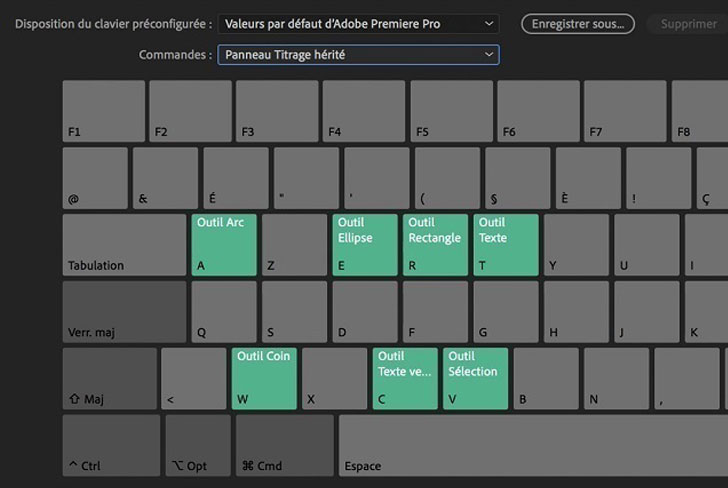Toggle the Cmd modifier key
This screenshot has width=728, height=488.
coord(284,445)
